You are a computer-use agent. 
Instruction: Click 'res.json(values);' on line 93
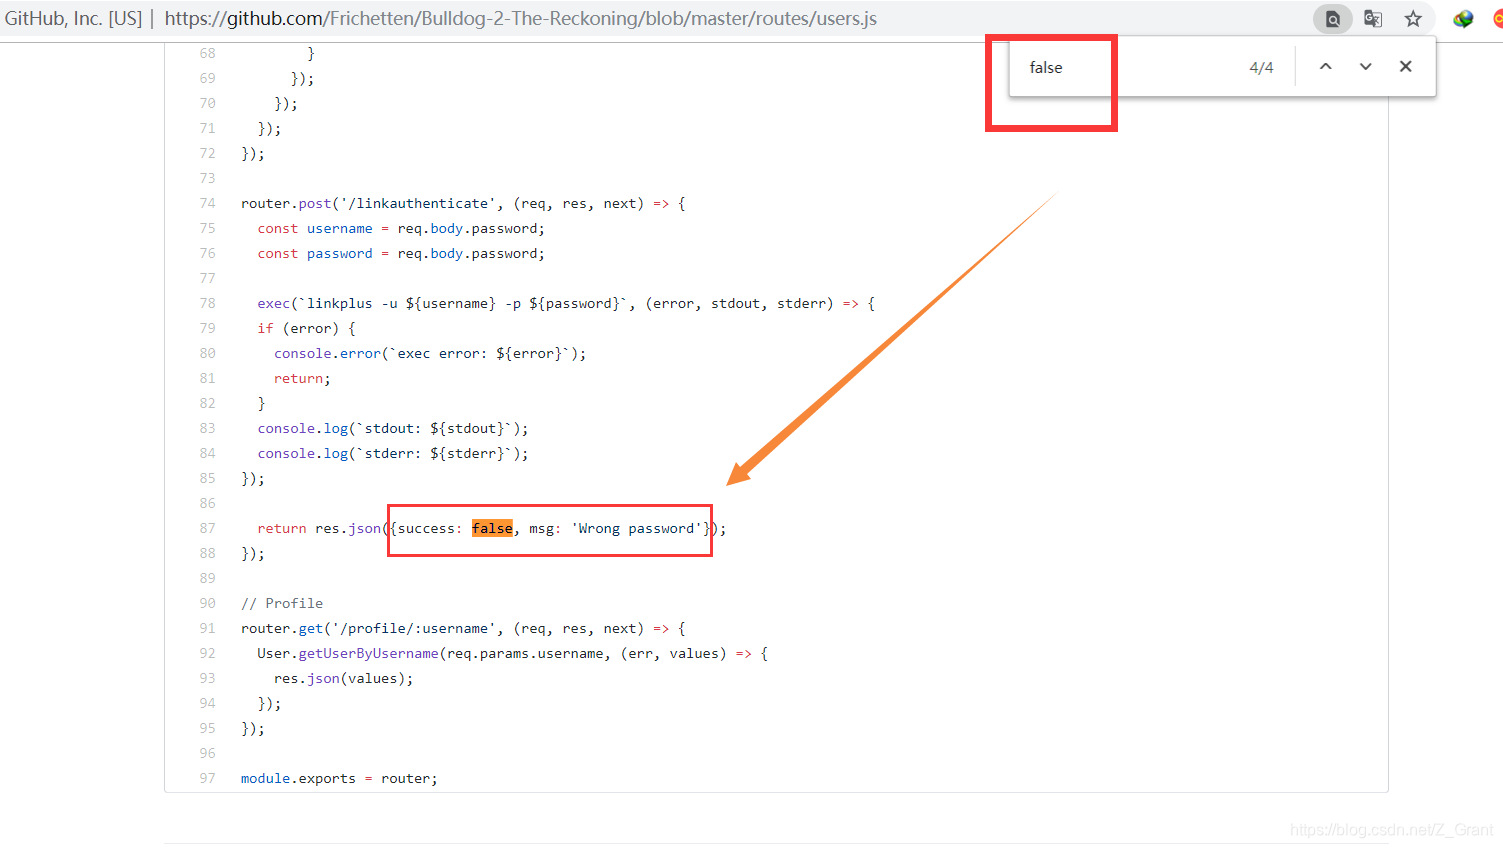click(x=343, y=678)
